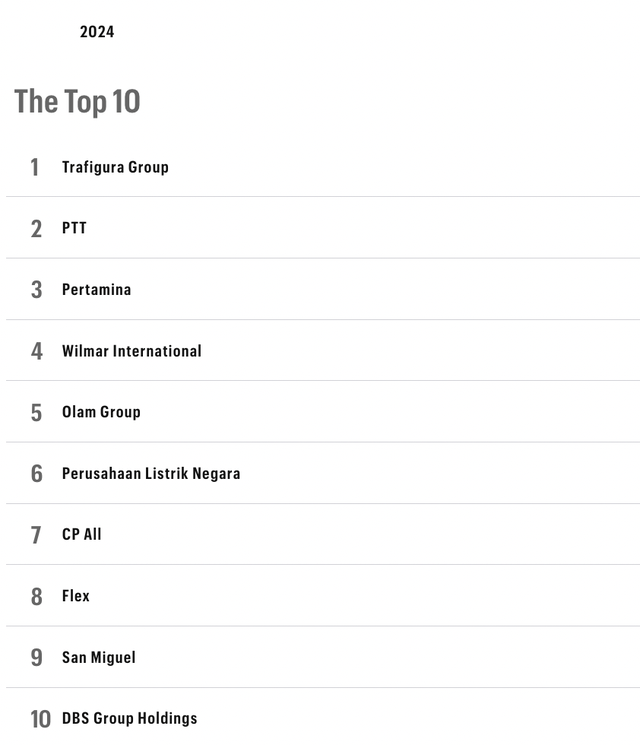640x745 pixels.
Task: Click Perusahaan Listrik Negara
Action: (151, 474)
